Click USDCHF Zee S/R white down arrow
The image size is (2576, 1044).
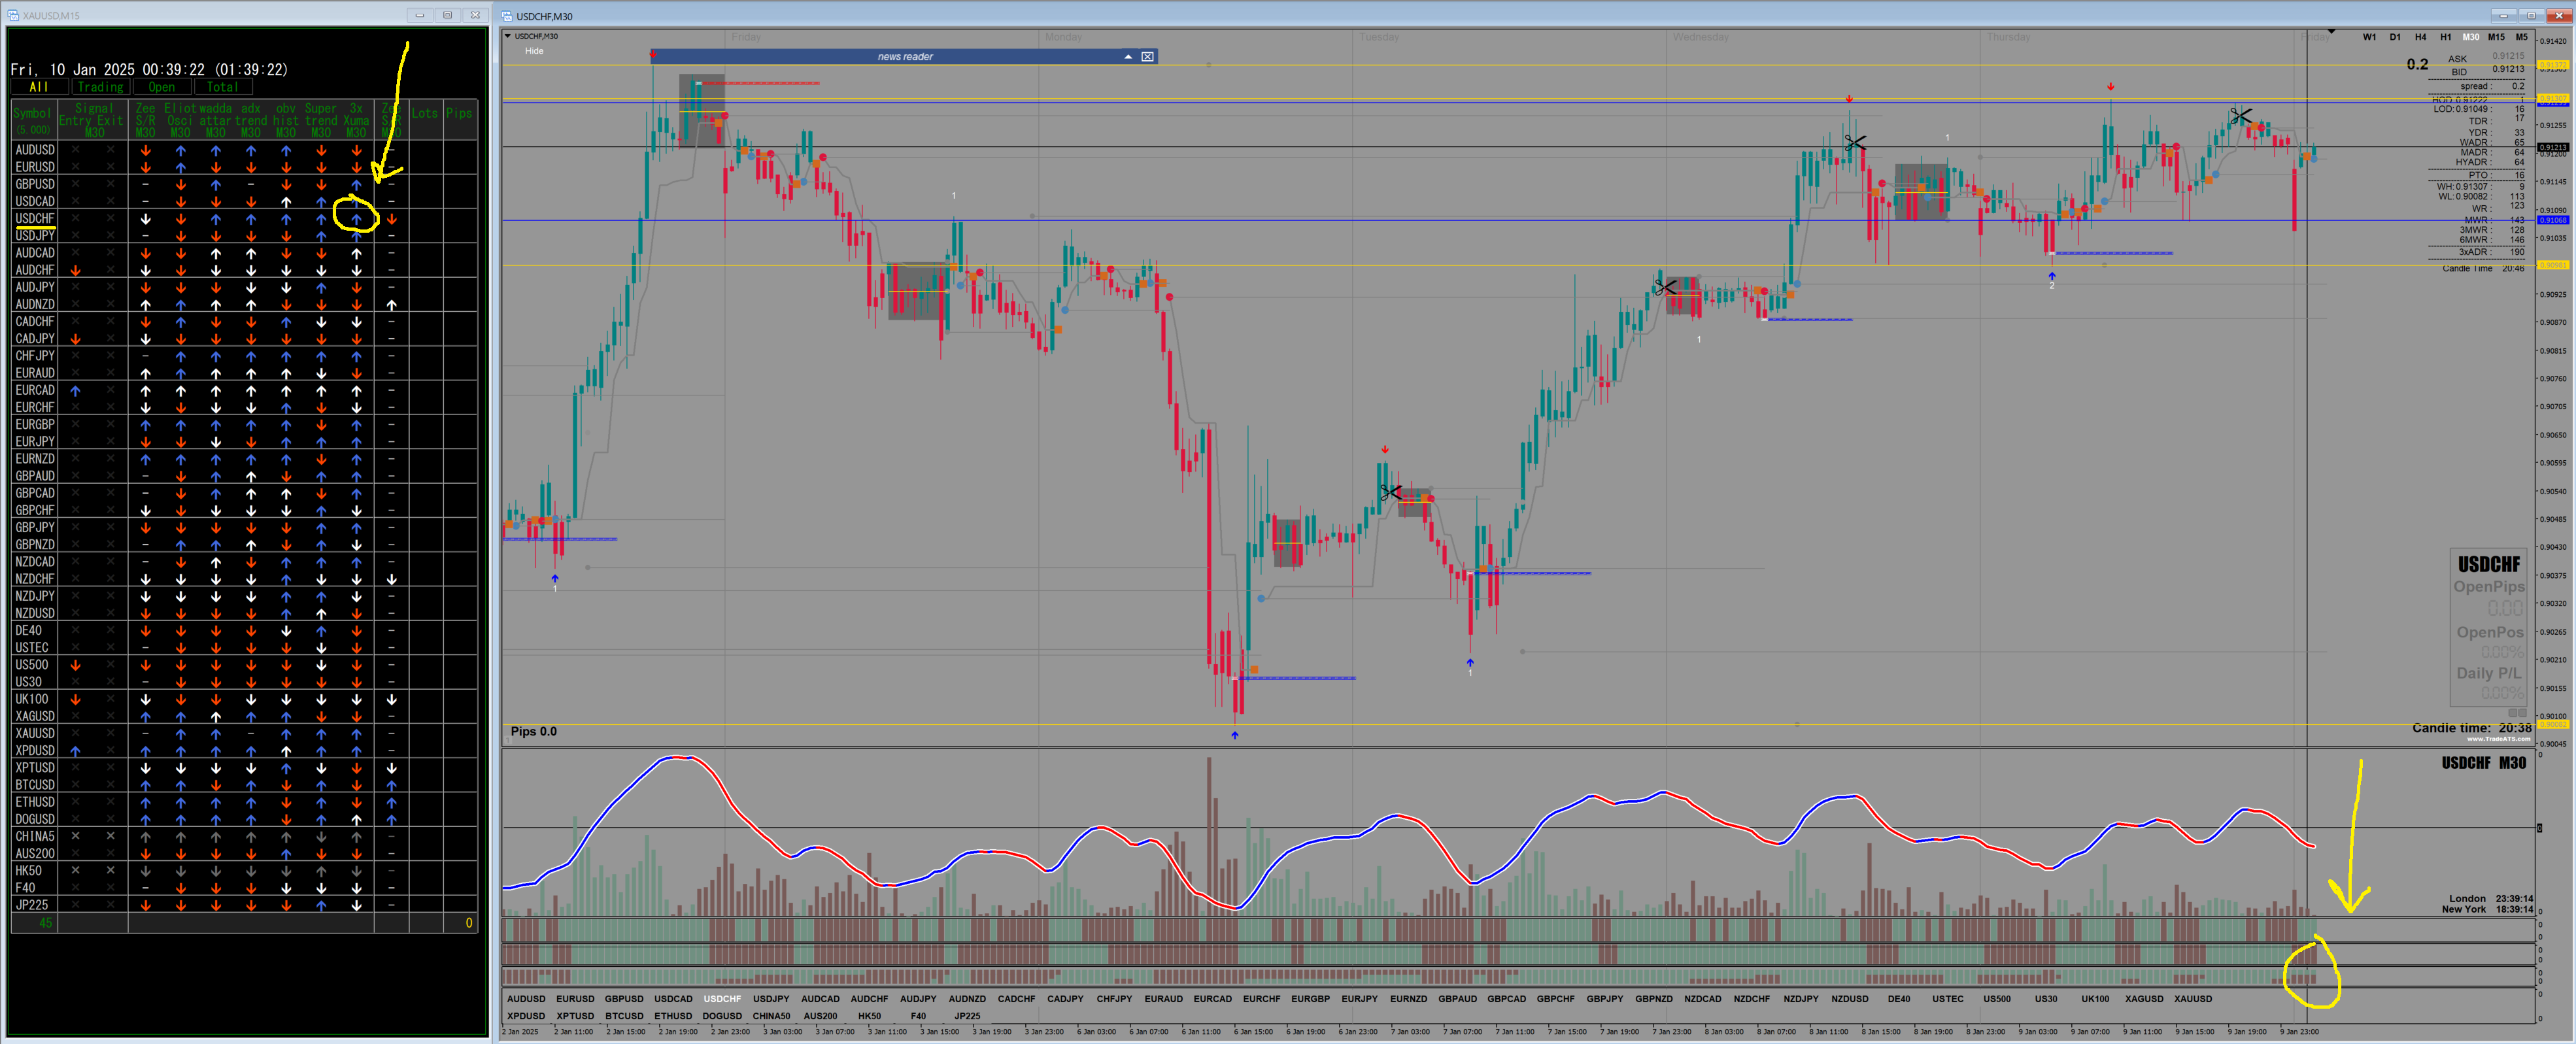pos(145,219)
